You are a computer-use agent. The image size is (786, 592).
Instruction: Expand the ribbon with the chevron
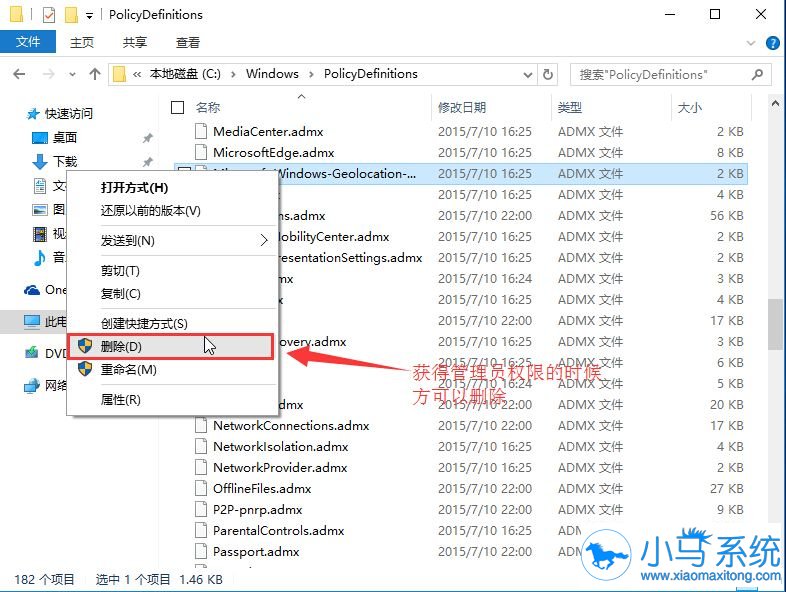[x=750, y=43]
